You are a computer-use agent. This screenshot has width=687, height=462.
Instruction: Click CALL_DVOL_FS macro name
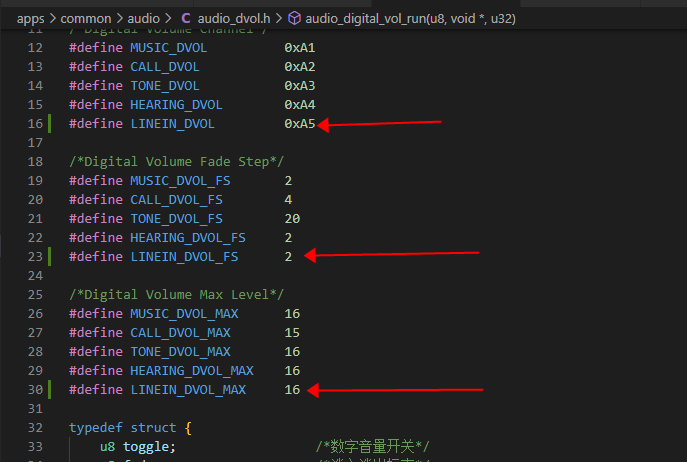tap(176, 200)
